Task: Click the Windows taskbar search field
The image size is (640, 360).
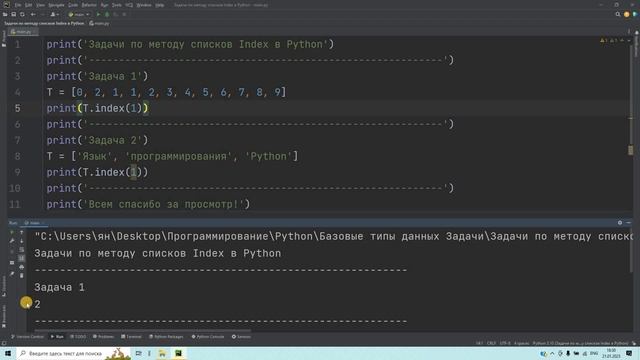Action: point(73,353)
